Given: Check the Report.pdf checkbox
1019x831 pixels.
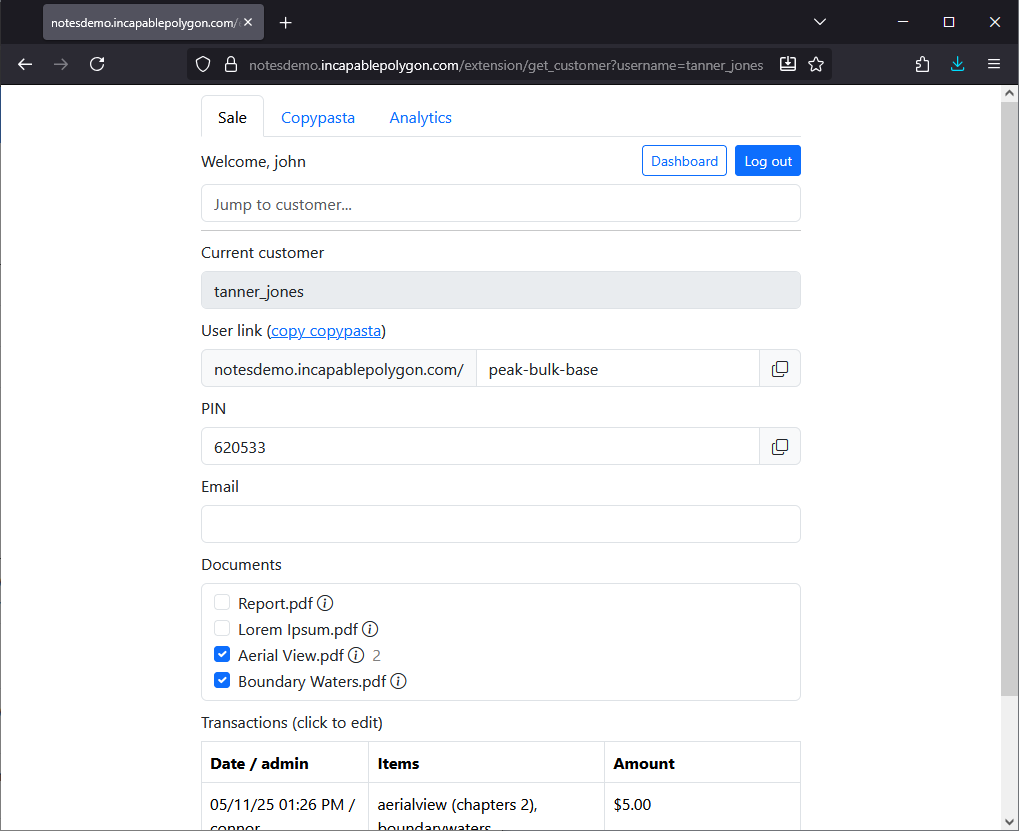Looking at the screenshot, I should coord(221,603).
